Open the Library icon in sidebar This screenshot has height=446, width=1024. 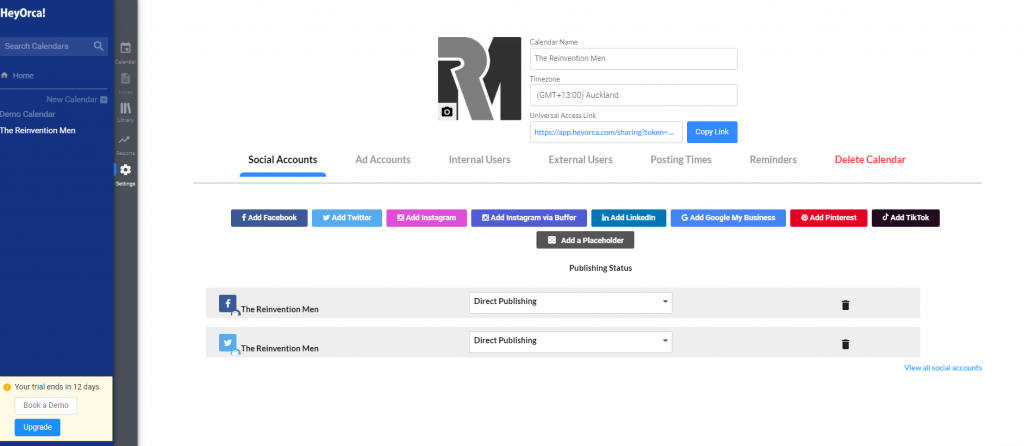click(x=125, y=109)
